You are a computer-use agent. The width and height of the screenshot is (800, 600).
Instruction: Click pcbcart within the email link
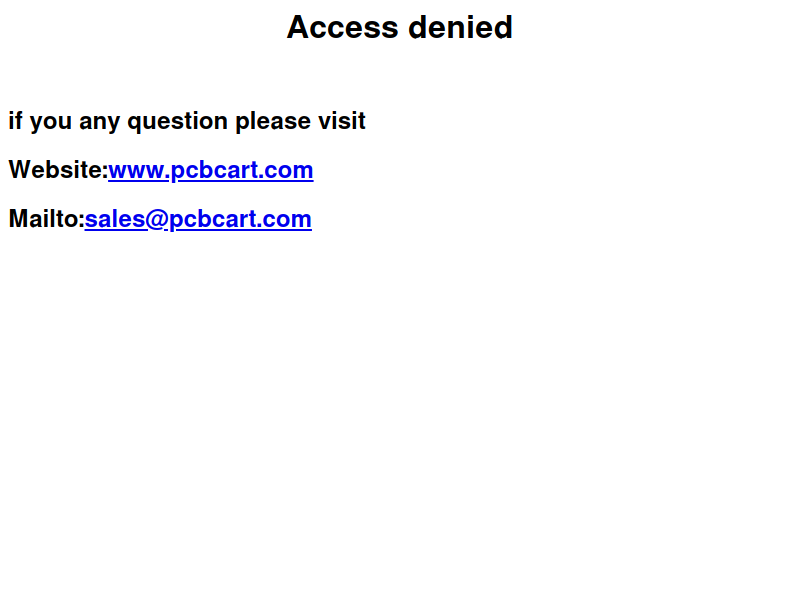point(212,220)
